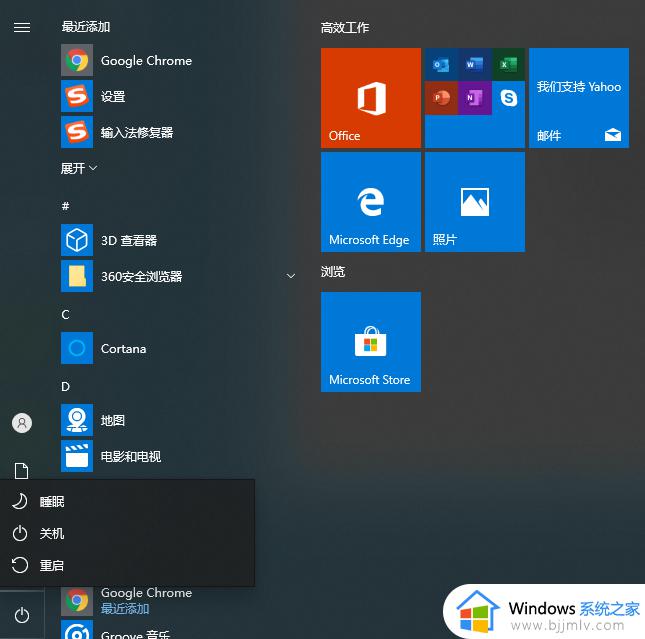This screenshot has height=639, width=645.
Task: Open the 邮件 mail tile
Action: coord(579,98)
